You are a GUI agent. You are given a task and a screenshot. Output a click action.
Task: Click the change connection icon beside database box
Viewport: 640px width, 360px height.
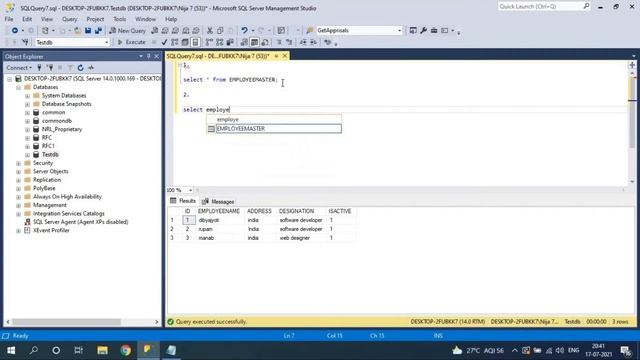coord(25,42)
